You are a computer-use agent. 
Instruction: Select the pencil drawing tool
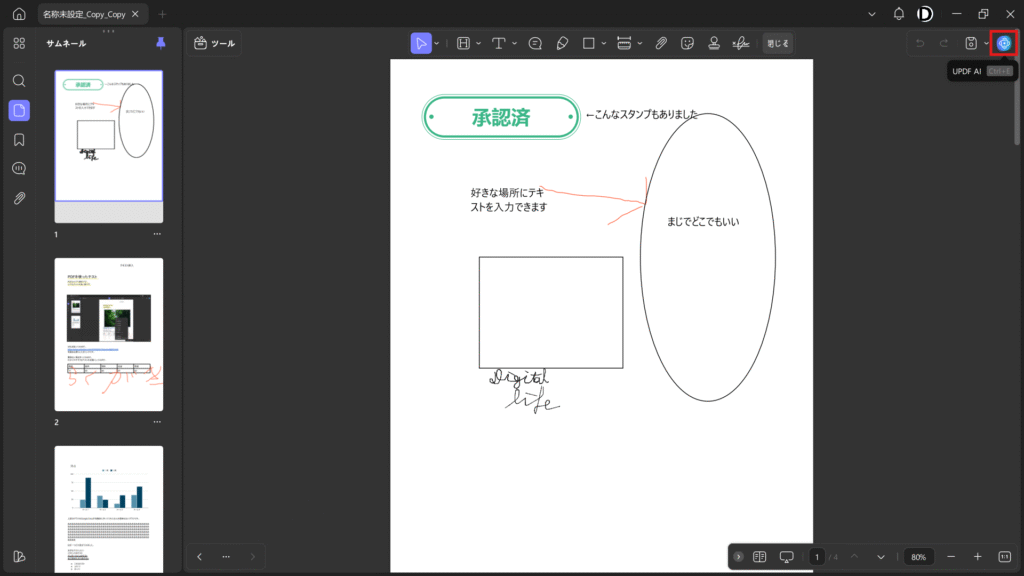[562, 43]
